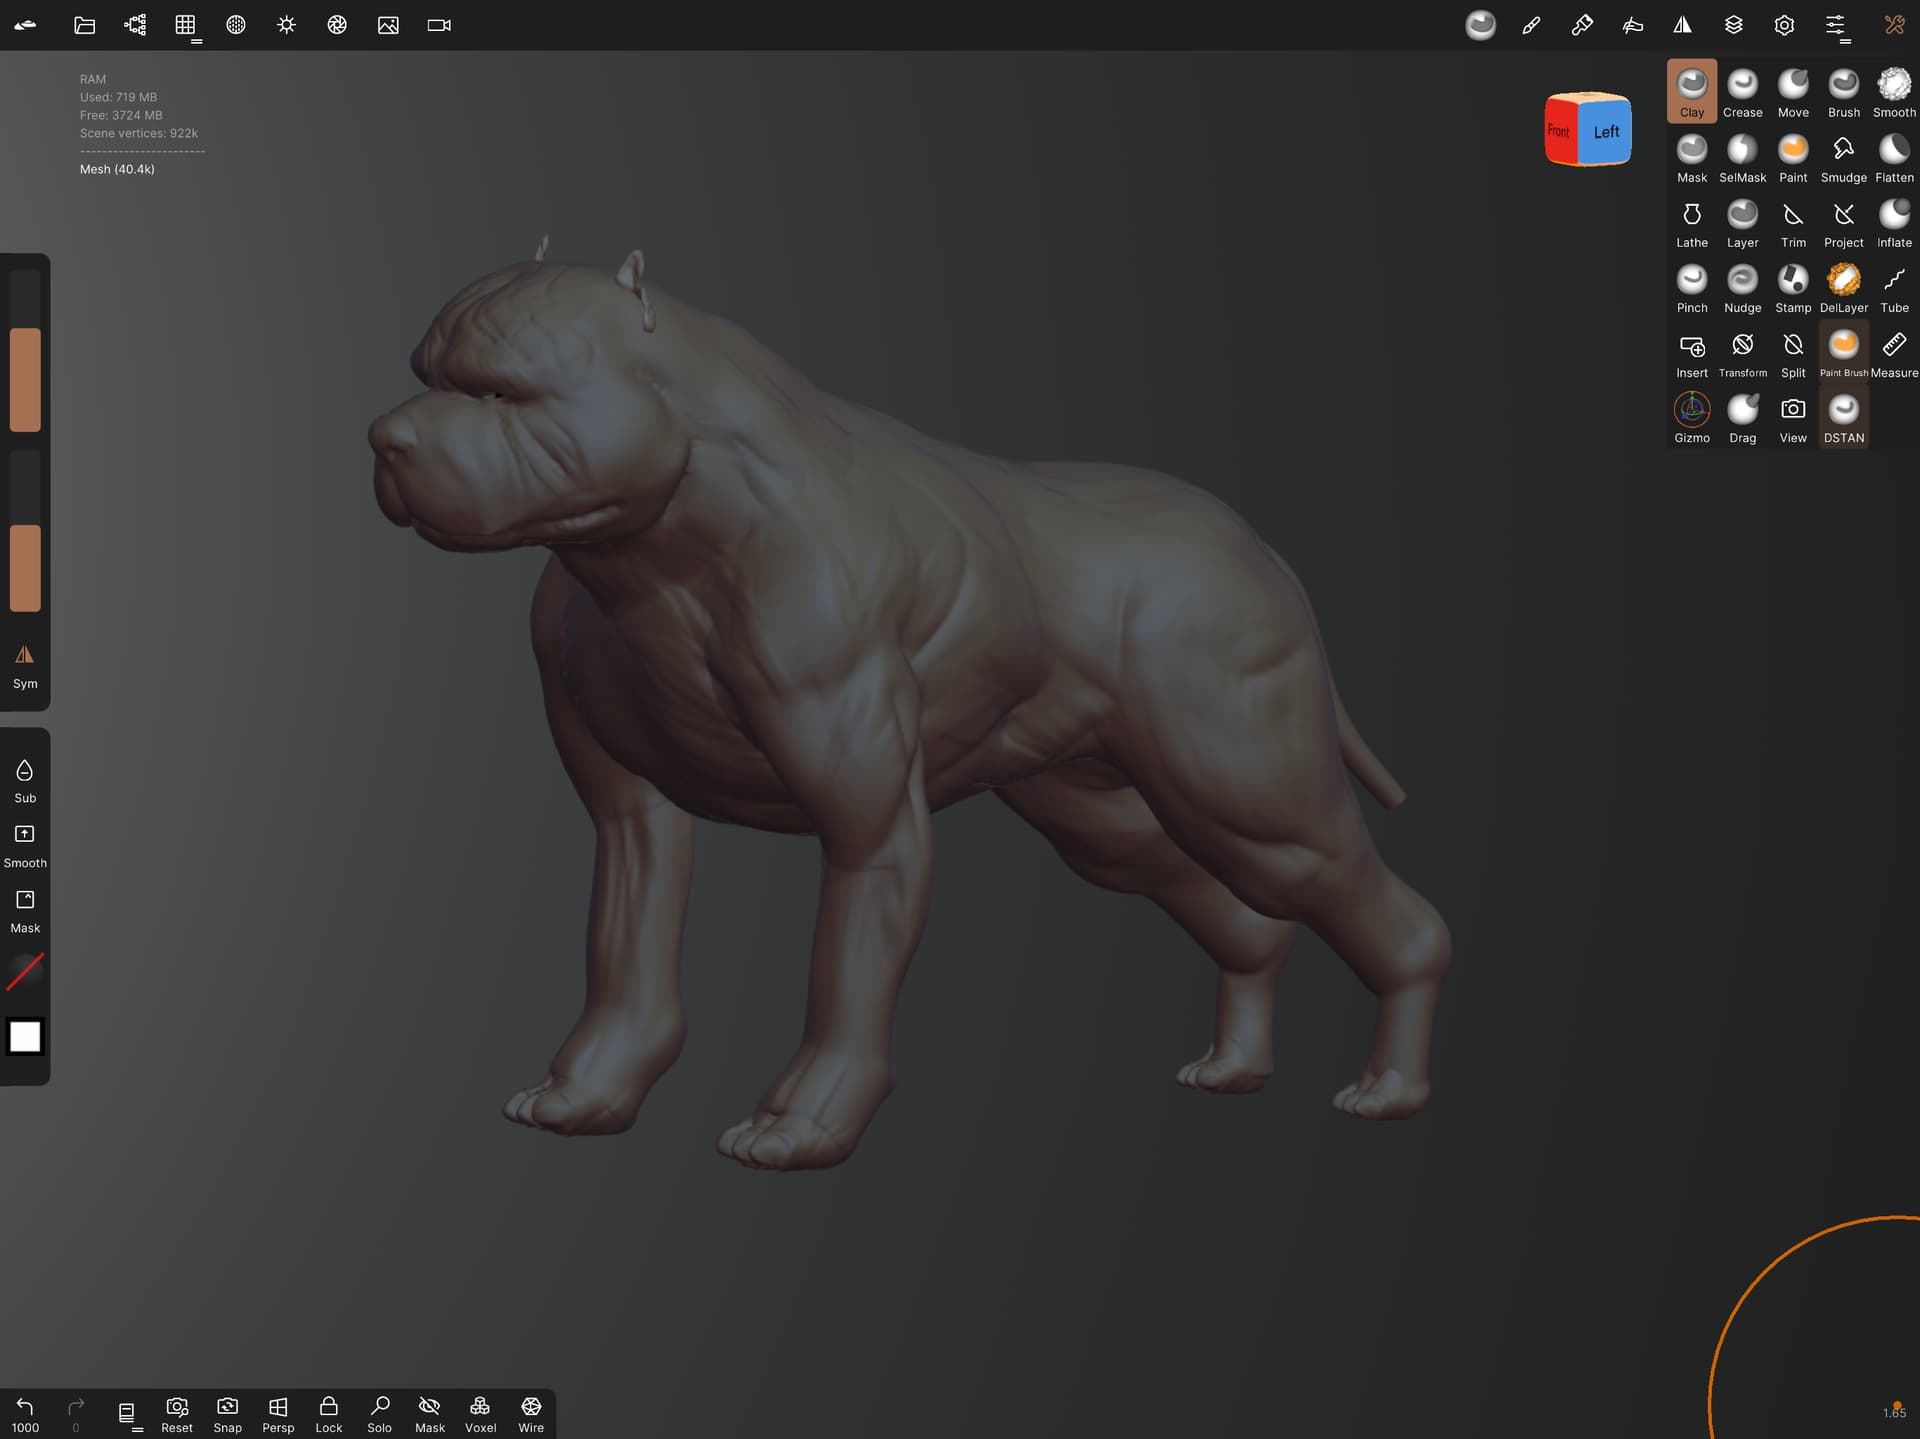
Task: Select the Trim tool
Action: pyautogui.click(x=1792, y=222)
